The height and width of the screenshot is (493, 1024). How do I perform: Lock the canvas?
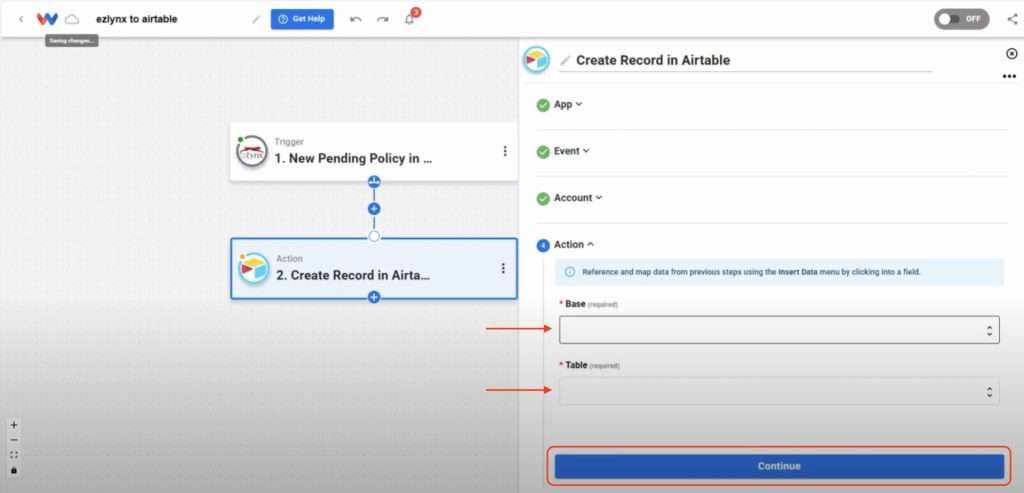14,470
